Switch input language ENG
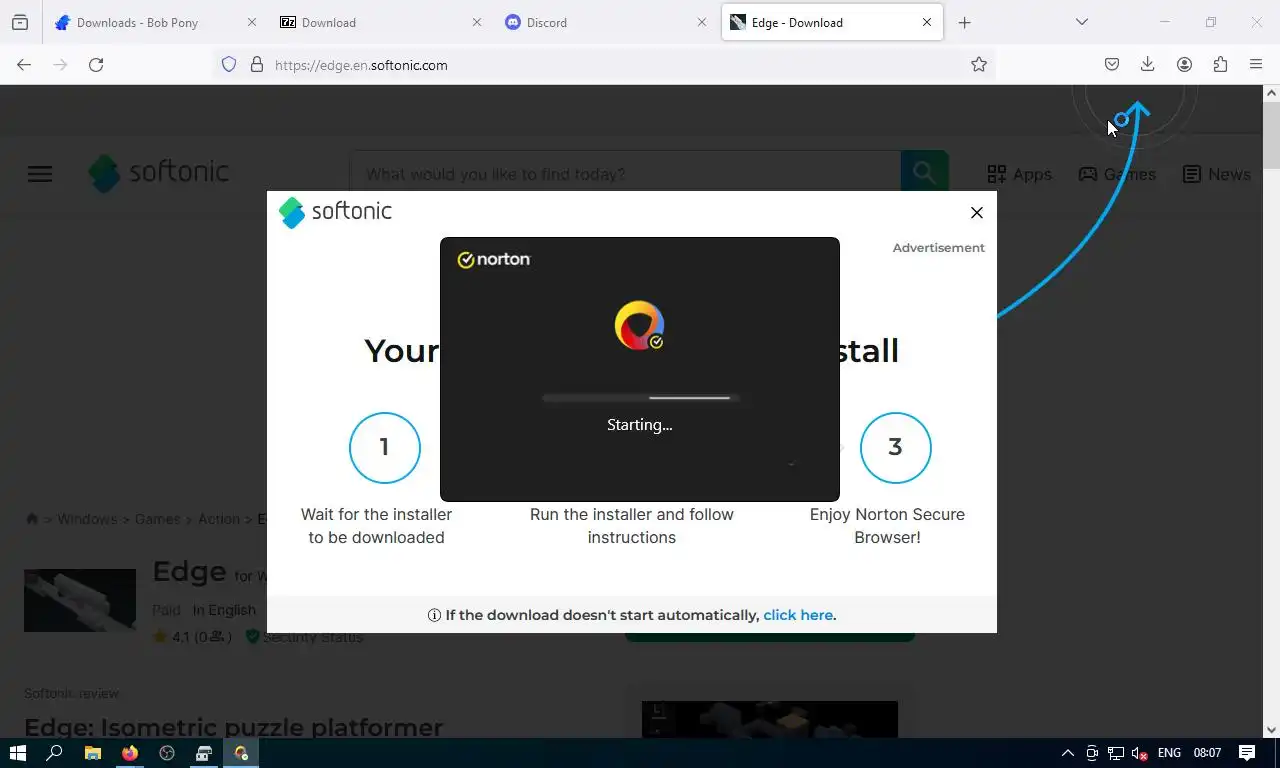1280x768 pixels. [1169, 753]
